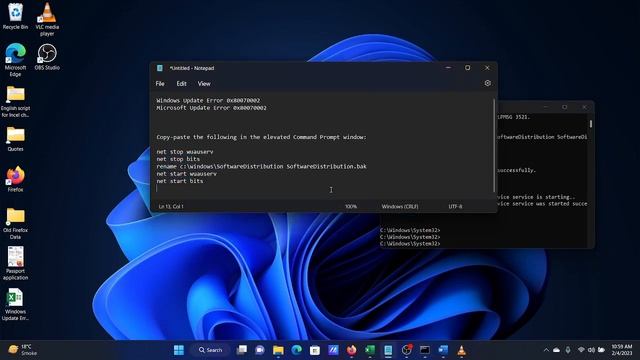The height and width of the screenshot is (360, 640).
Task: Minimize the Notepad window
Action: (448, 68)
